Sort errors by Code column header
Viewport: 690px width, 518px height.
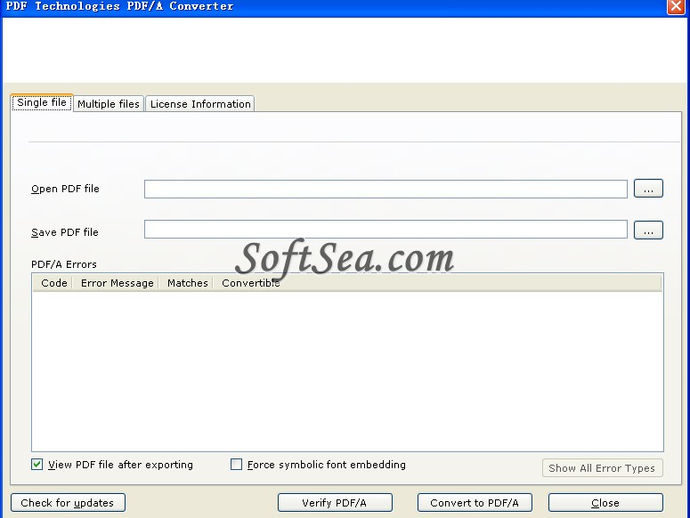tap(54, 283)
